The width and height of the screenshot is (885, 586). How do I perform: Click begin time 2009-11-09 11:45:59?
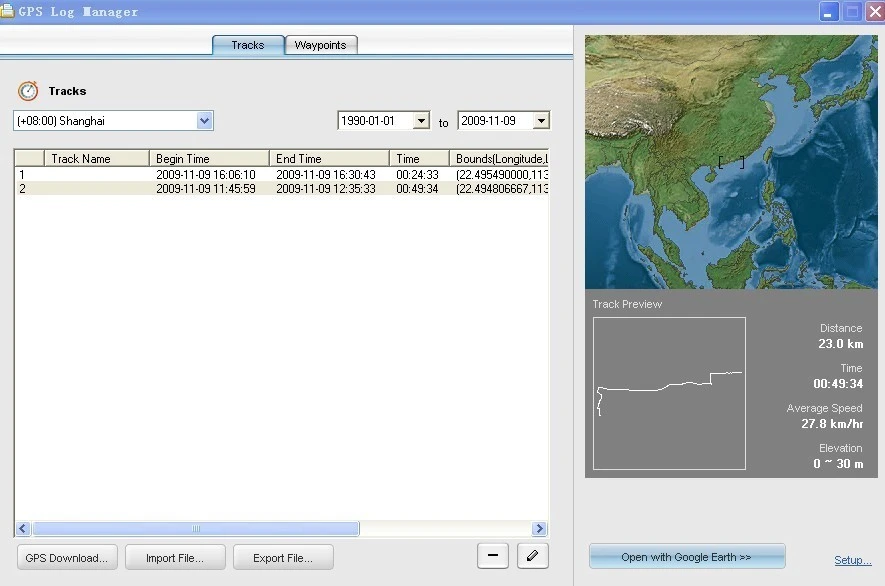[x=205, y=189]
